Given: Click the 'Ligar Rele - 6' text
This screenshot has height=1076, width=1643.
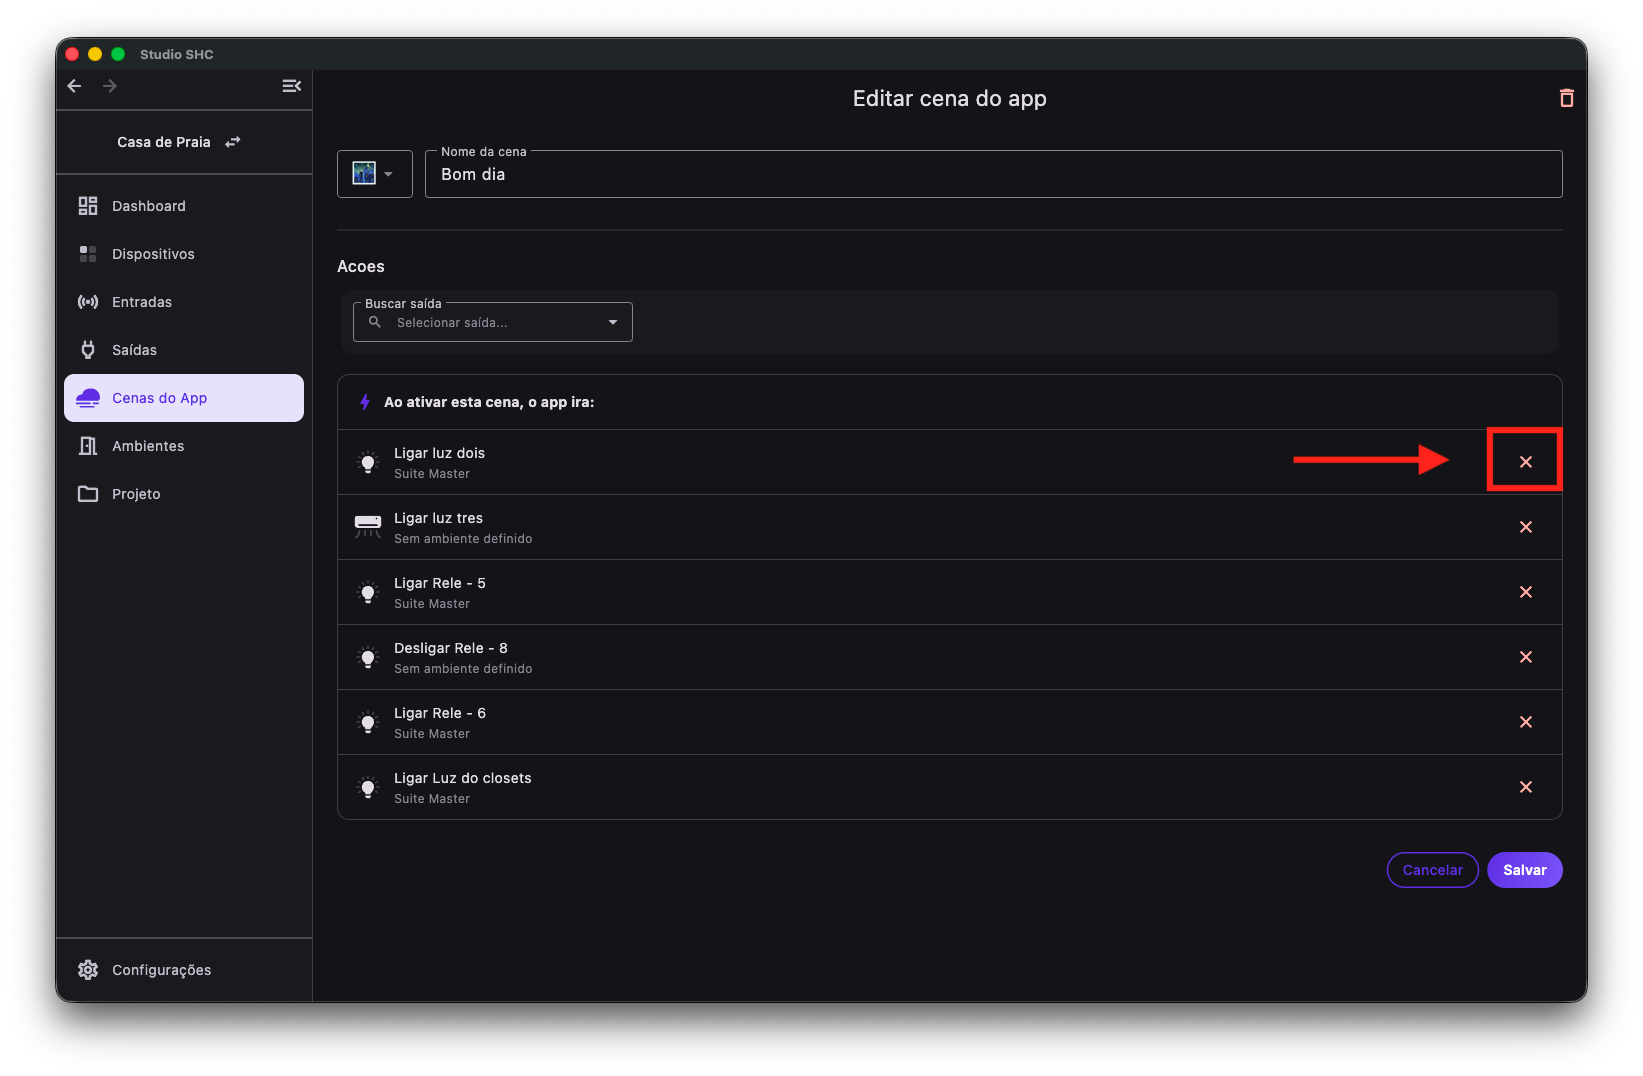Looking at the screenshot, I should click(440, 713).
